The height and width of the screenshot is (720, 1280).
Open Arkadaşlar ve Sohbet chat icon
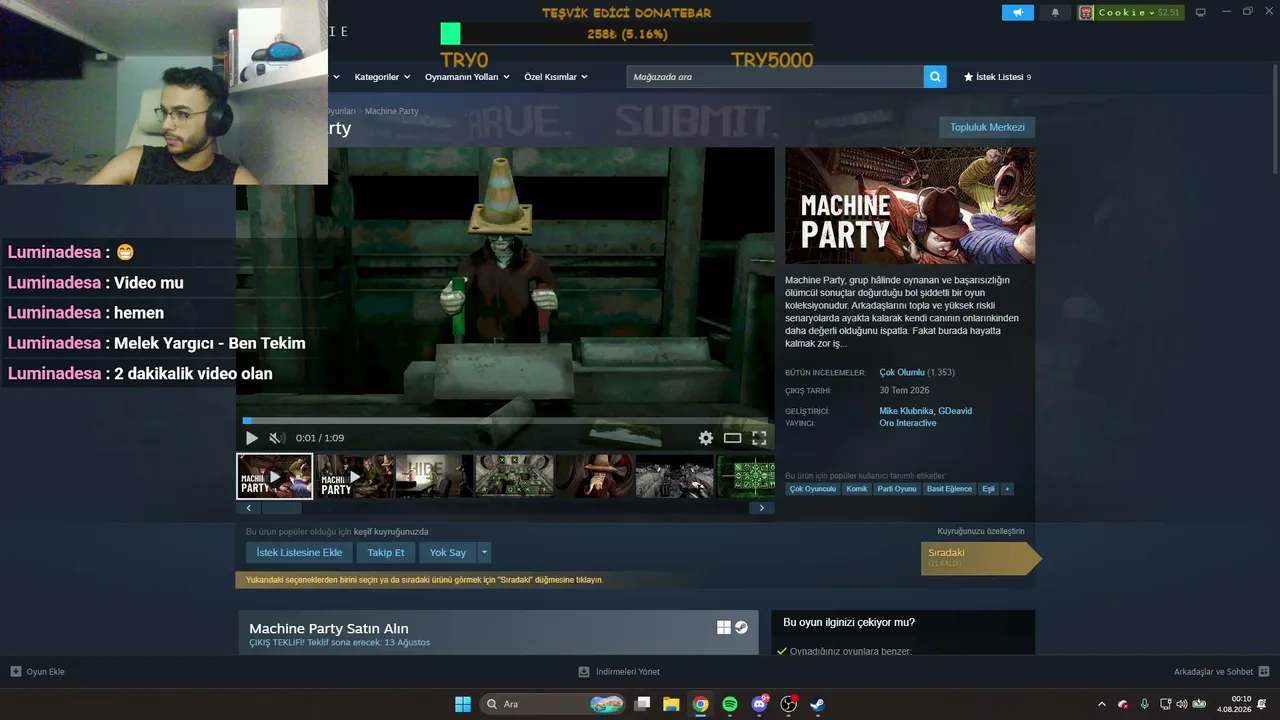coord(1264,671)
